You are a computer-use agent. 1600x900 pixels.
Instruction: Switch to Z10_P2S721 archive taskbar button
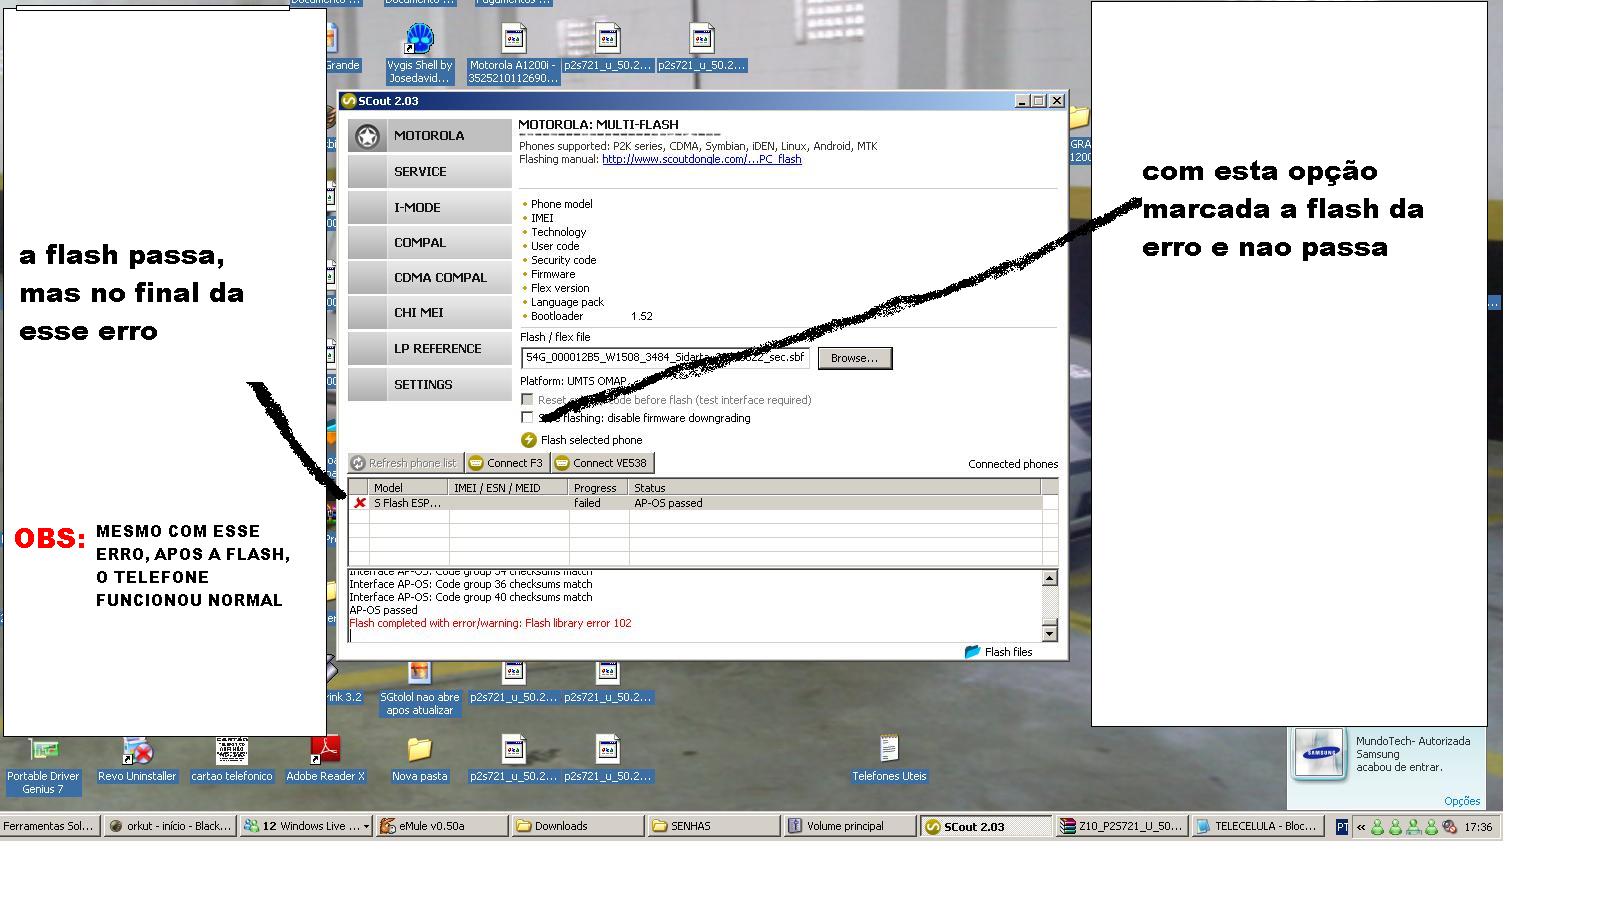click(1122, 826)
